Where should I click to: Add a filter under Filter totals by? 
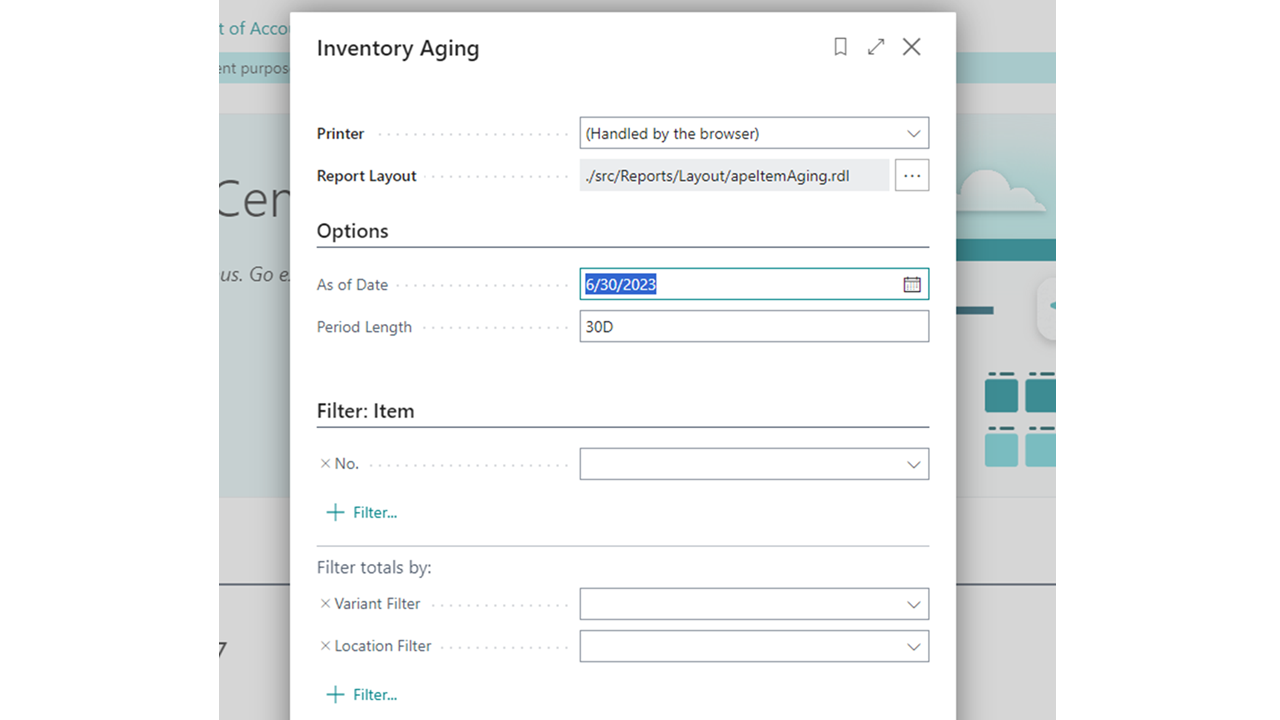pos(362,694)
